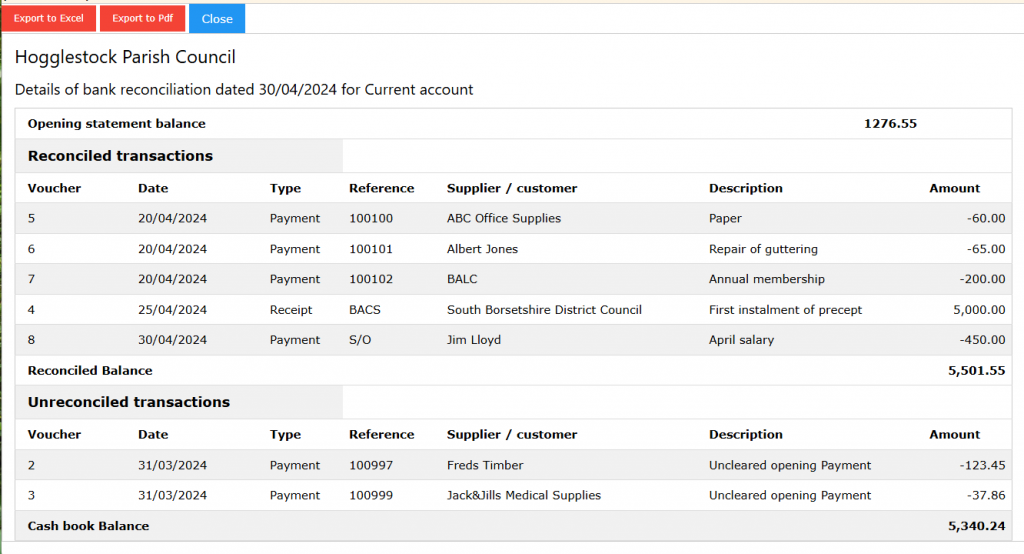Select reference 100997 cell

(x=371, y=465)
